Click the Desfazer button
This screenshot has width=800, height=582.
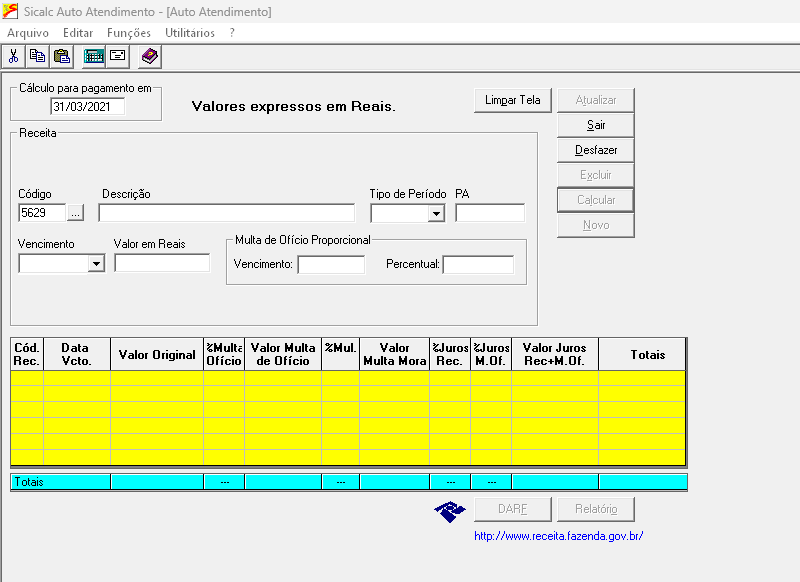pyautogui.click(x=596, y=150)
